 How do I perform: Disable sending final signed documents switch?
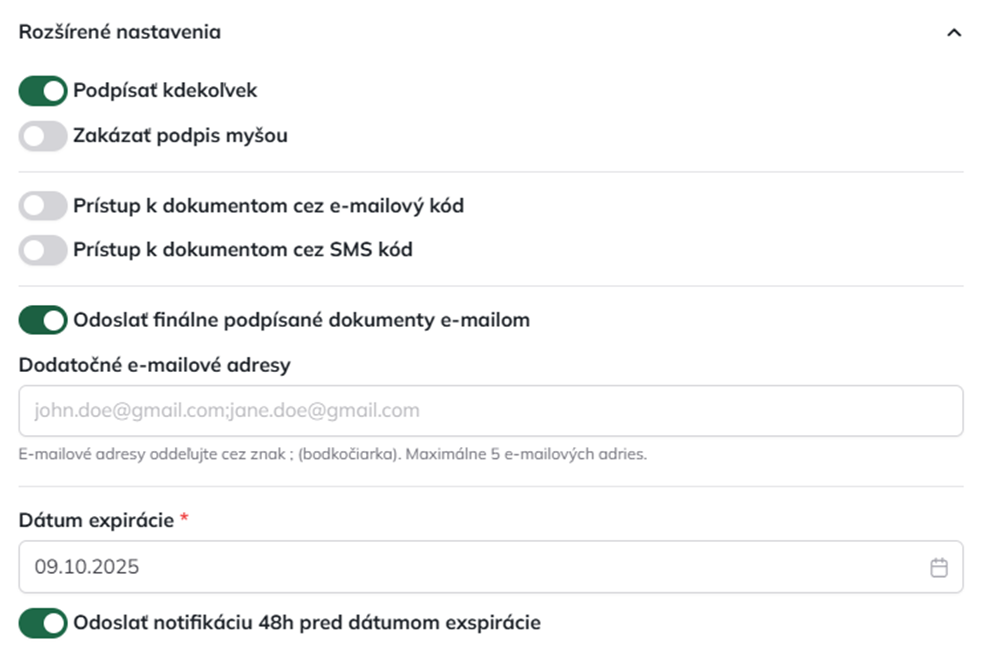pyautogui.click(x=43, y=320)
